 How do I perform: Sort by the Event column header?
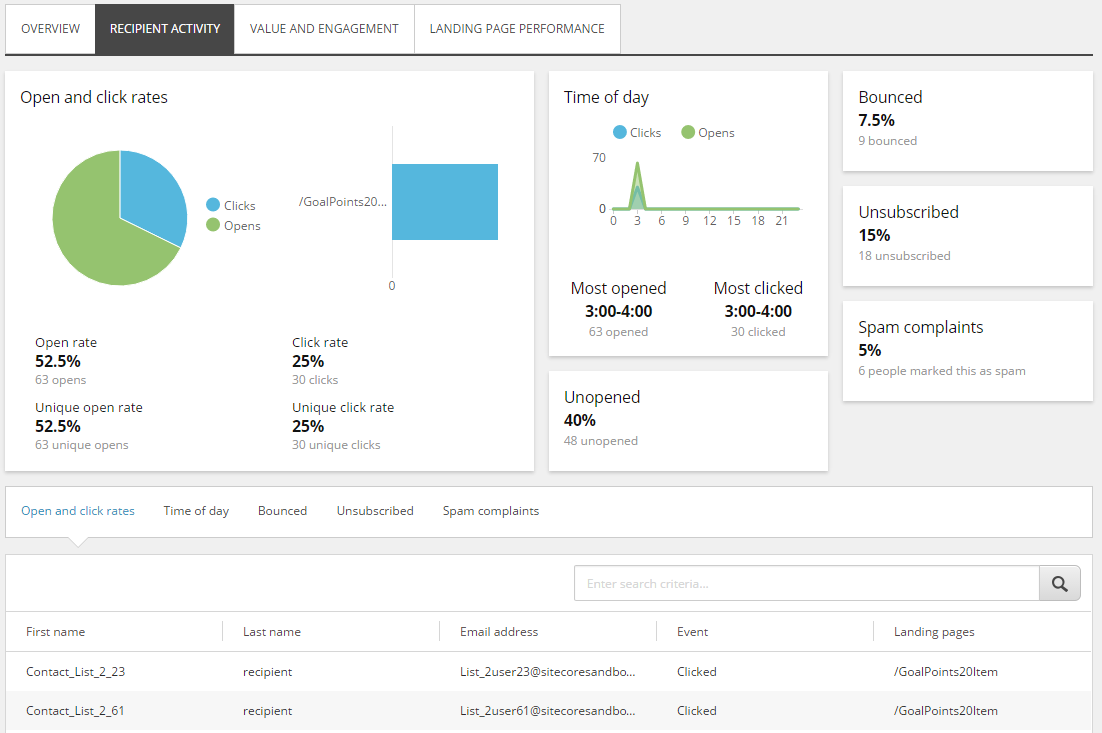692,632
